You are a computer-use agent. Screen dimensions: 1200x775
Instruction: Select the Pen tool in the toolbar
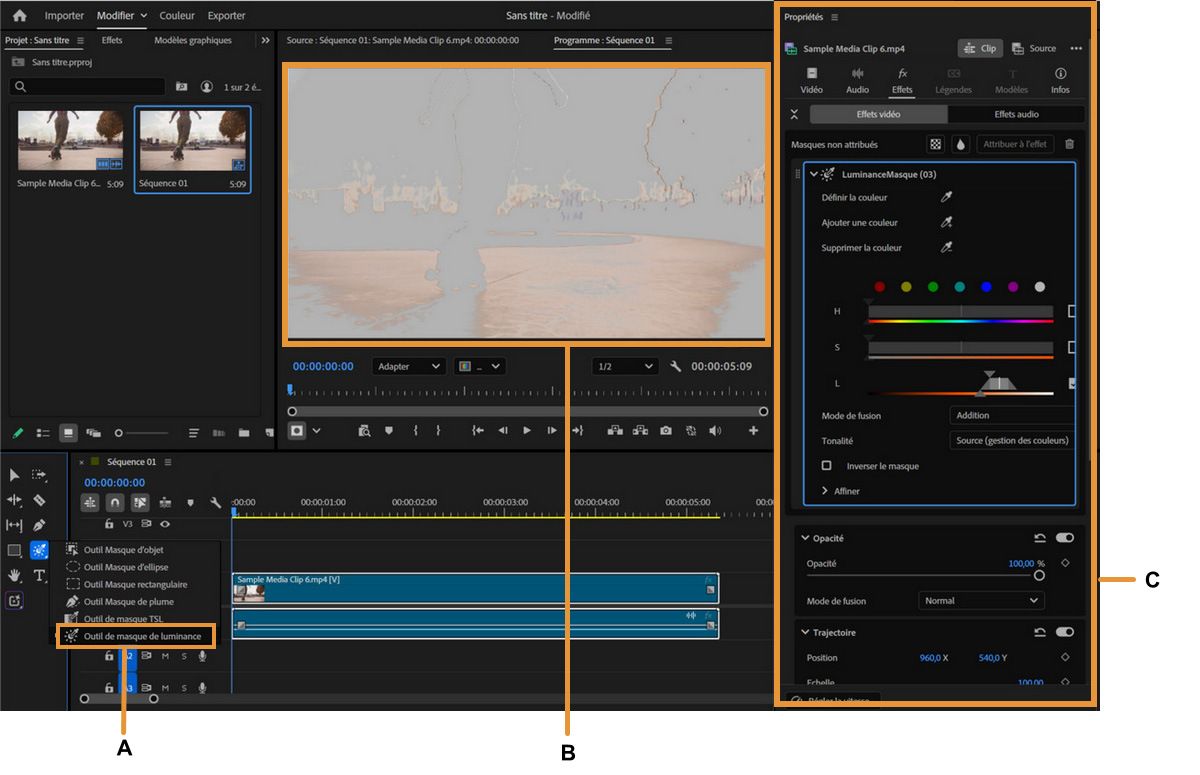click(39, 525)
